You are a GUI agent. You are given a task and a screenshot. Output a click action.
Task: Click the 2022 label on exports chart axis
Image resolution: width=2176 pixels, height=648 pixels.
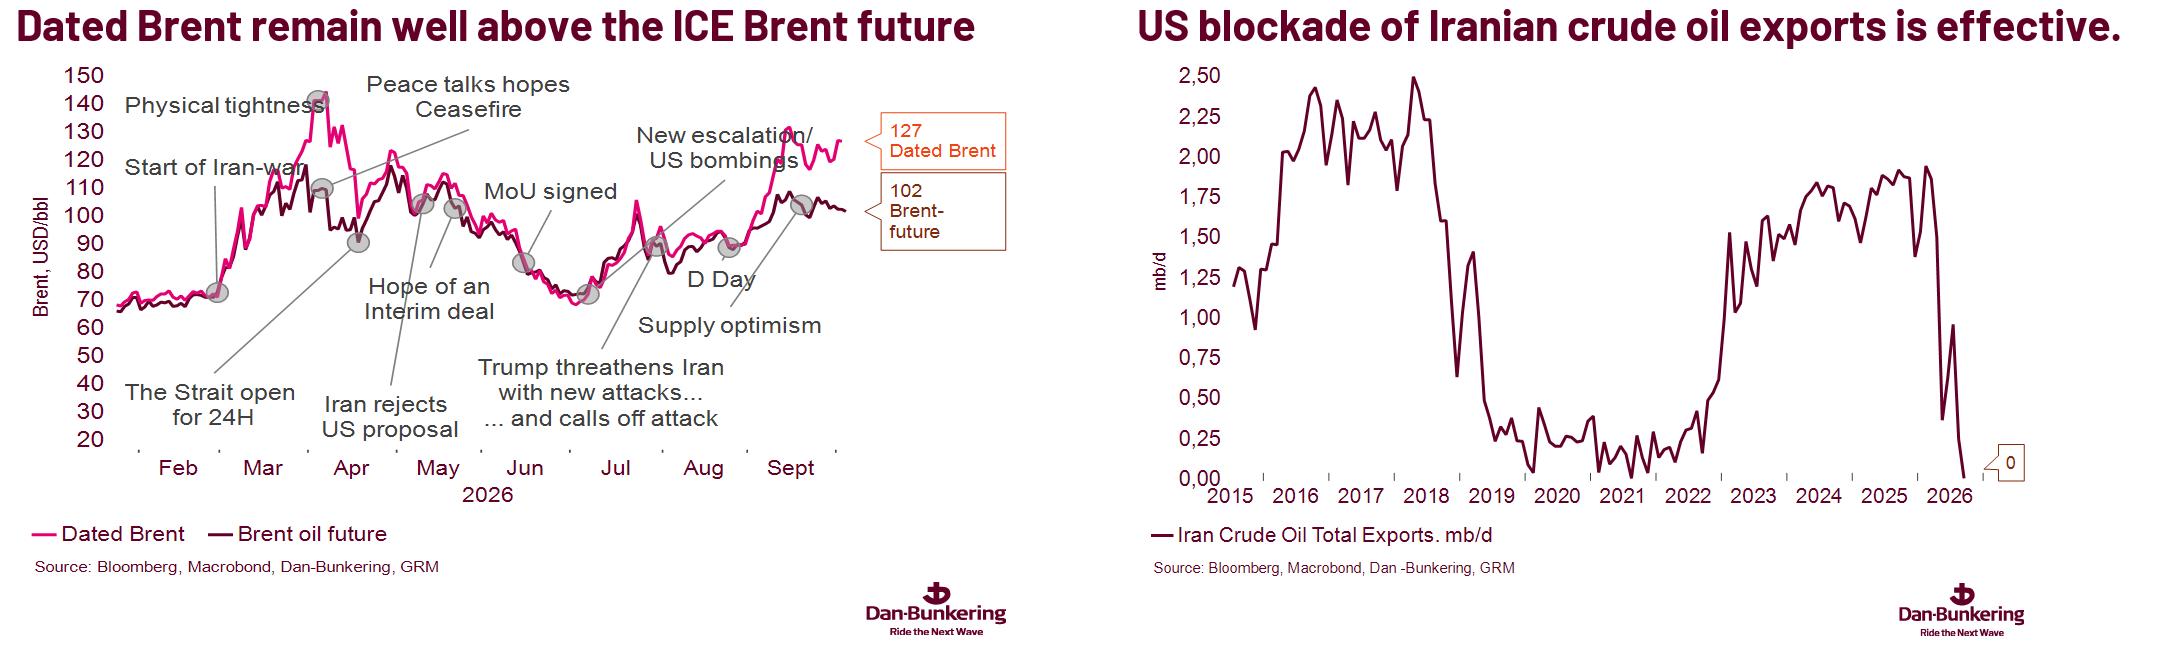point(1688,496)
